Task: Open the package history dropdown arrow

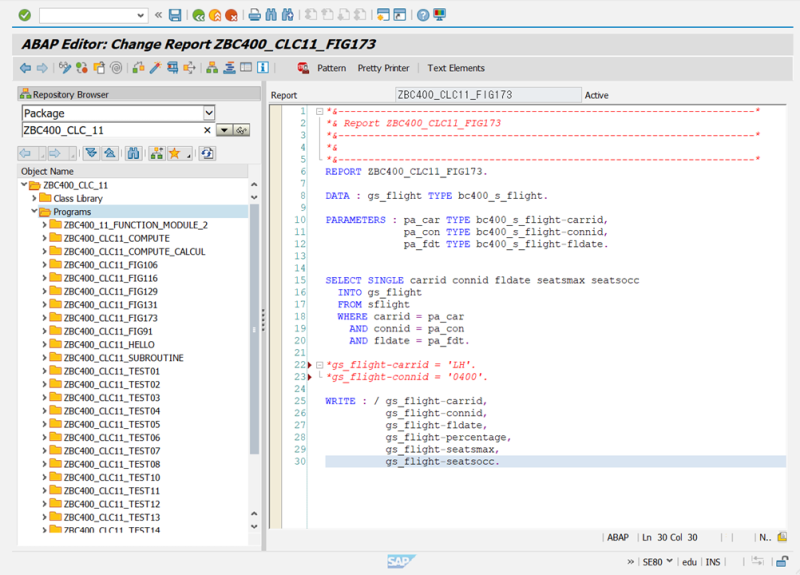Action: 224,130
